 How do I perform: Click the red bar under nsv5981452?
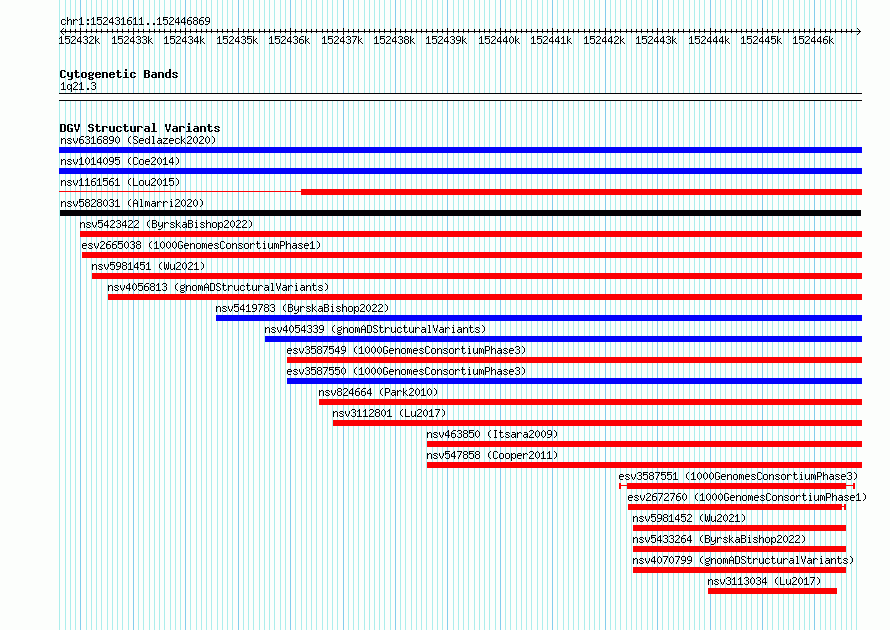pos(739,528)
